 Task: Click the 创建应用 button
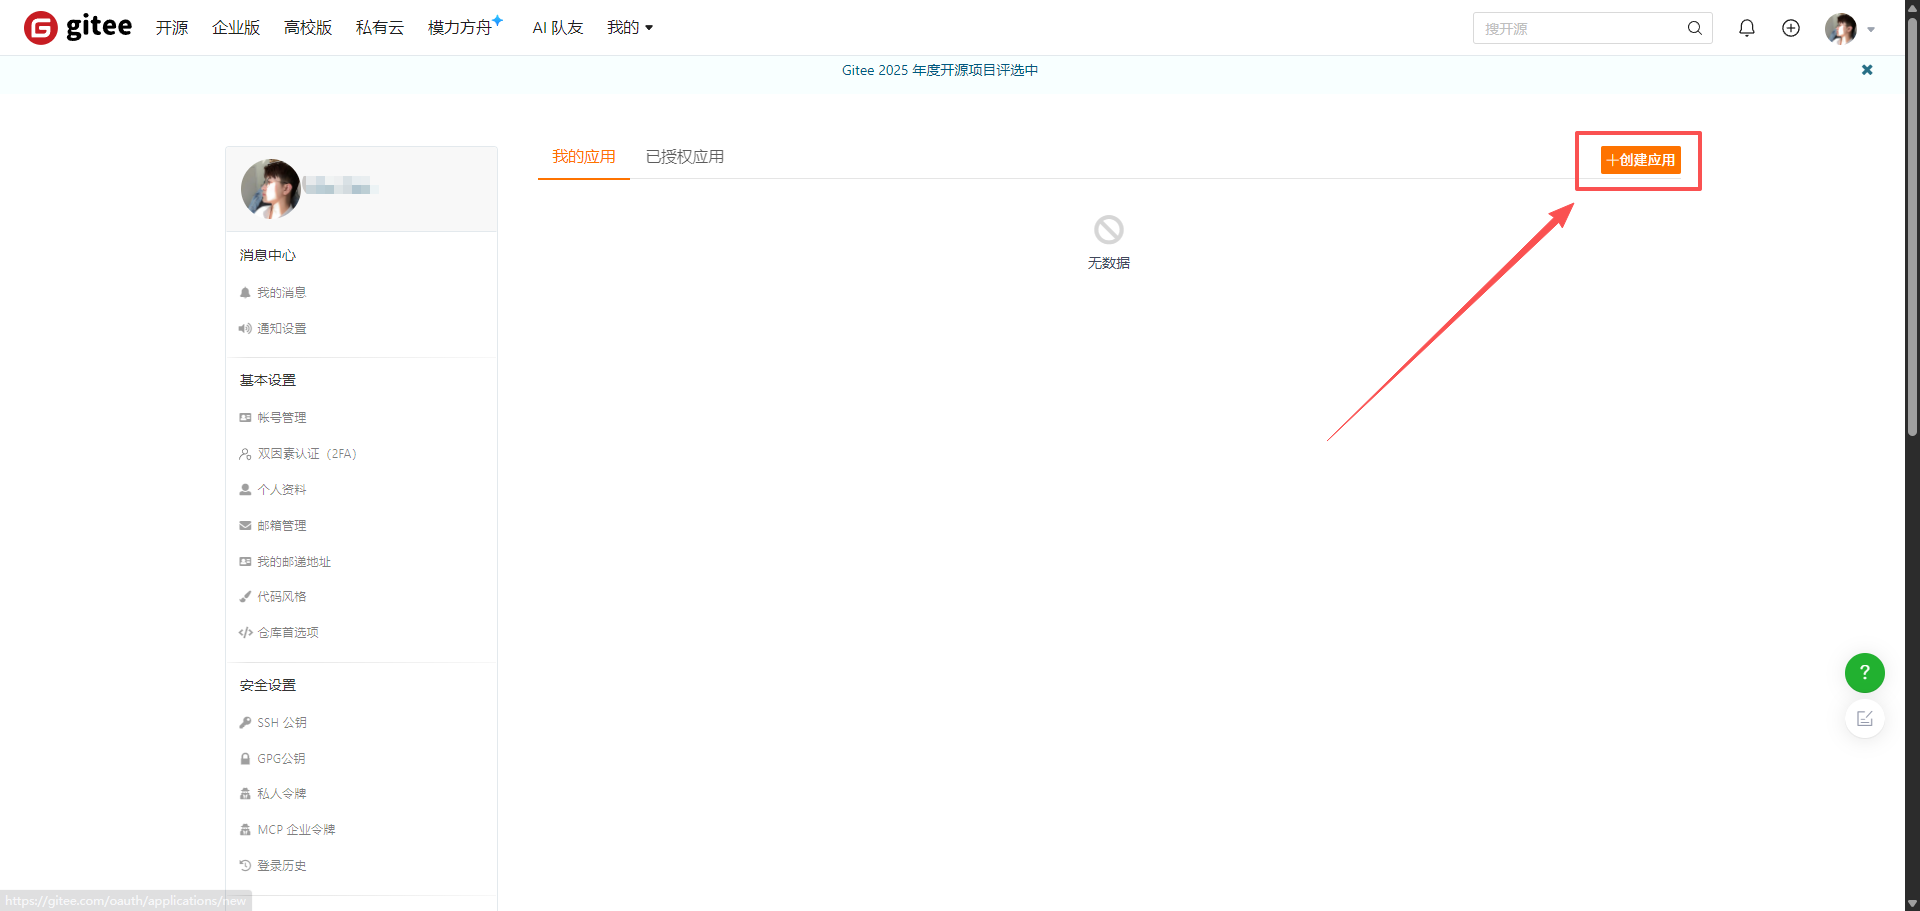[1640, 160]
